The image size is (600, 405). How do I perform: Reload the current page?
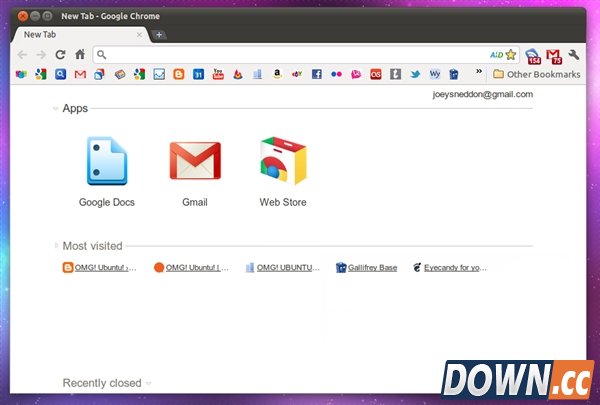pyautogui.click(x=60, y=54)
